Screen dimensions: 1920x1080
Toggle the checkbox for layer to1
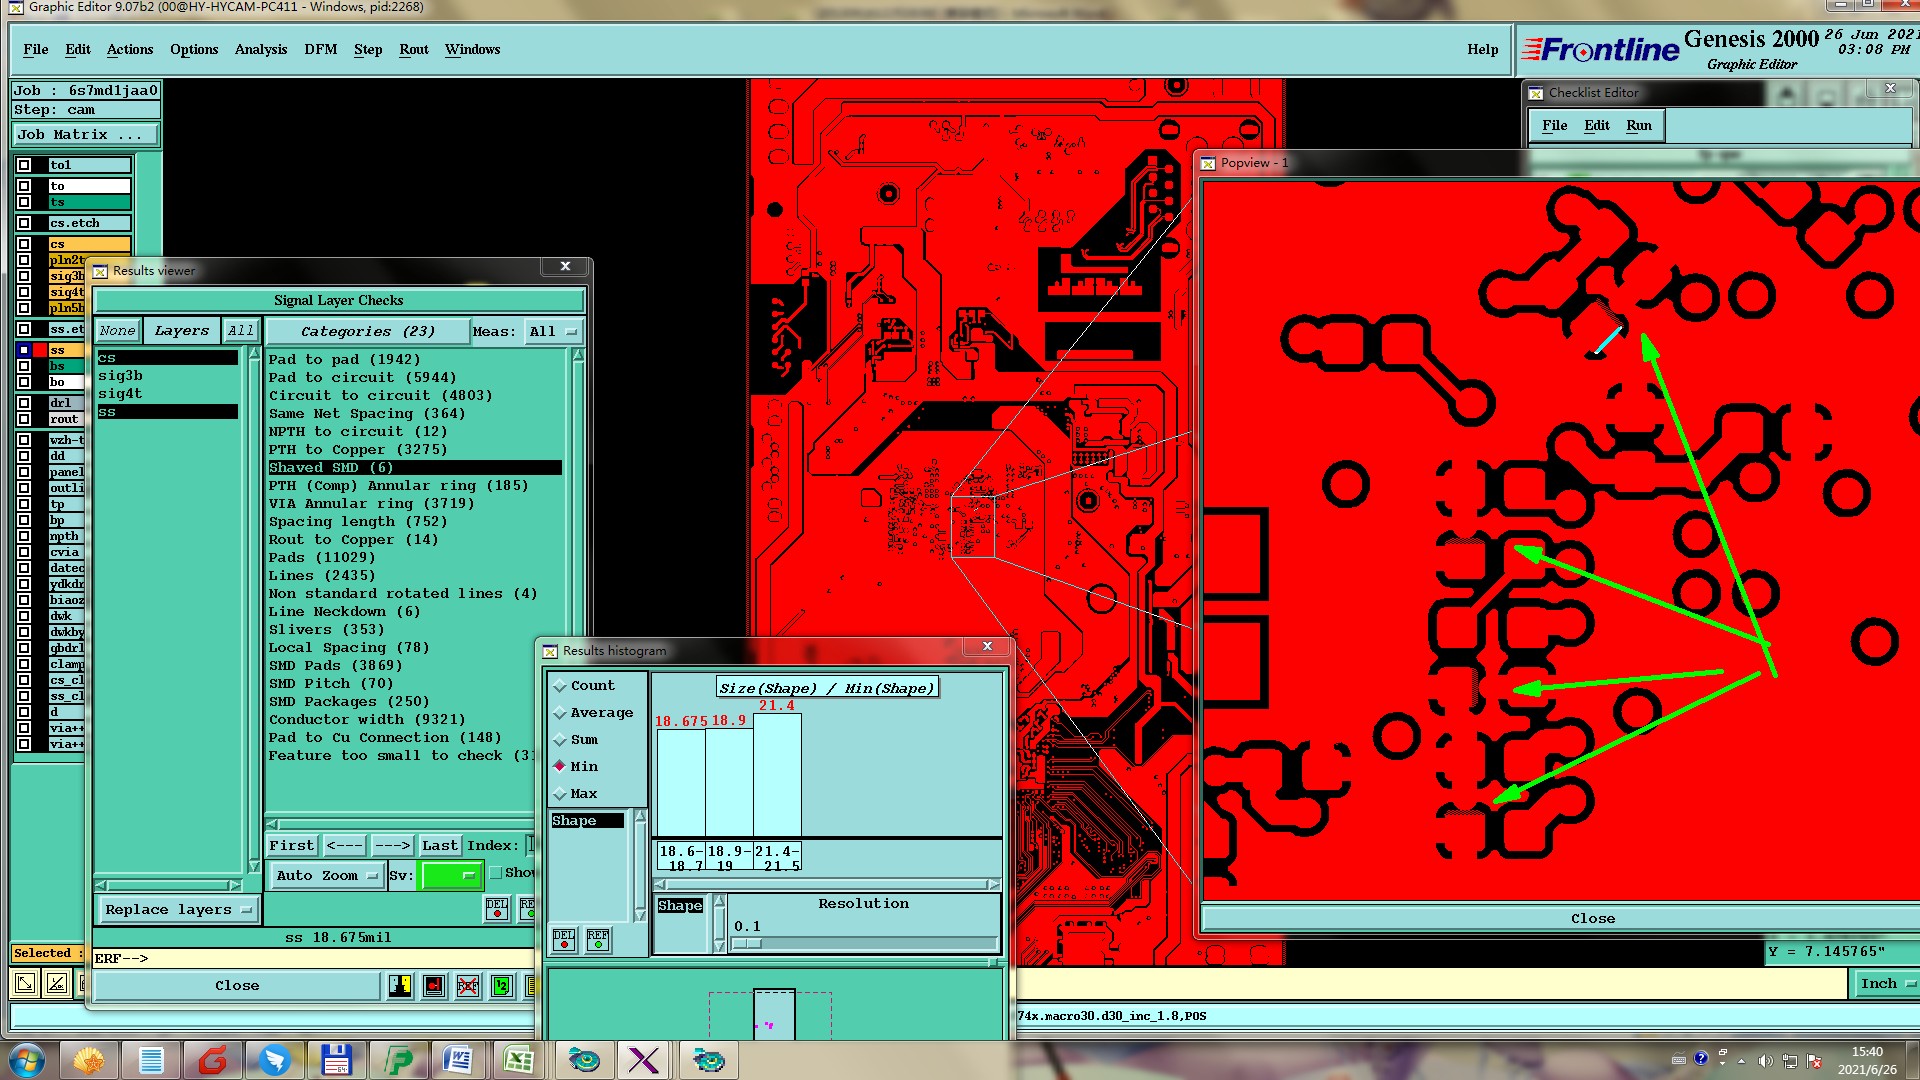coord(24,165)
